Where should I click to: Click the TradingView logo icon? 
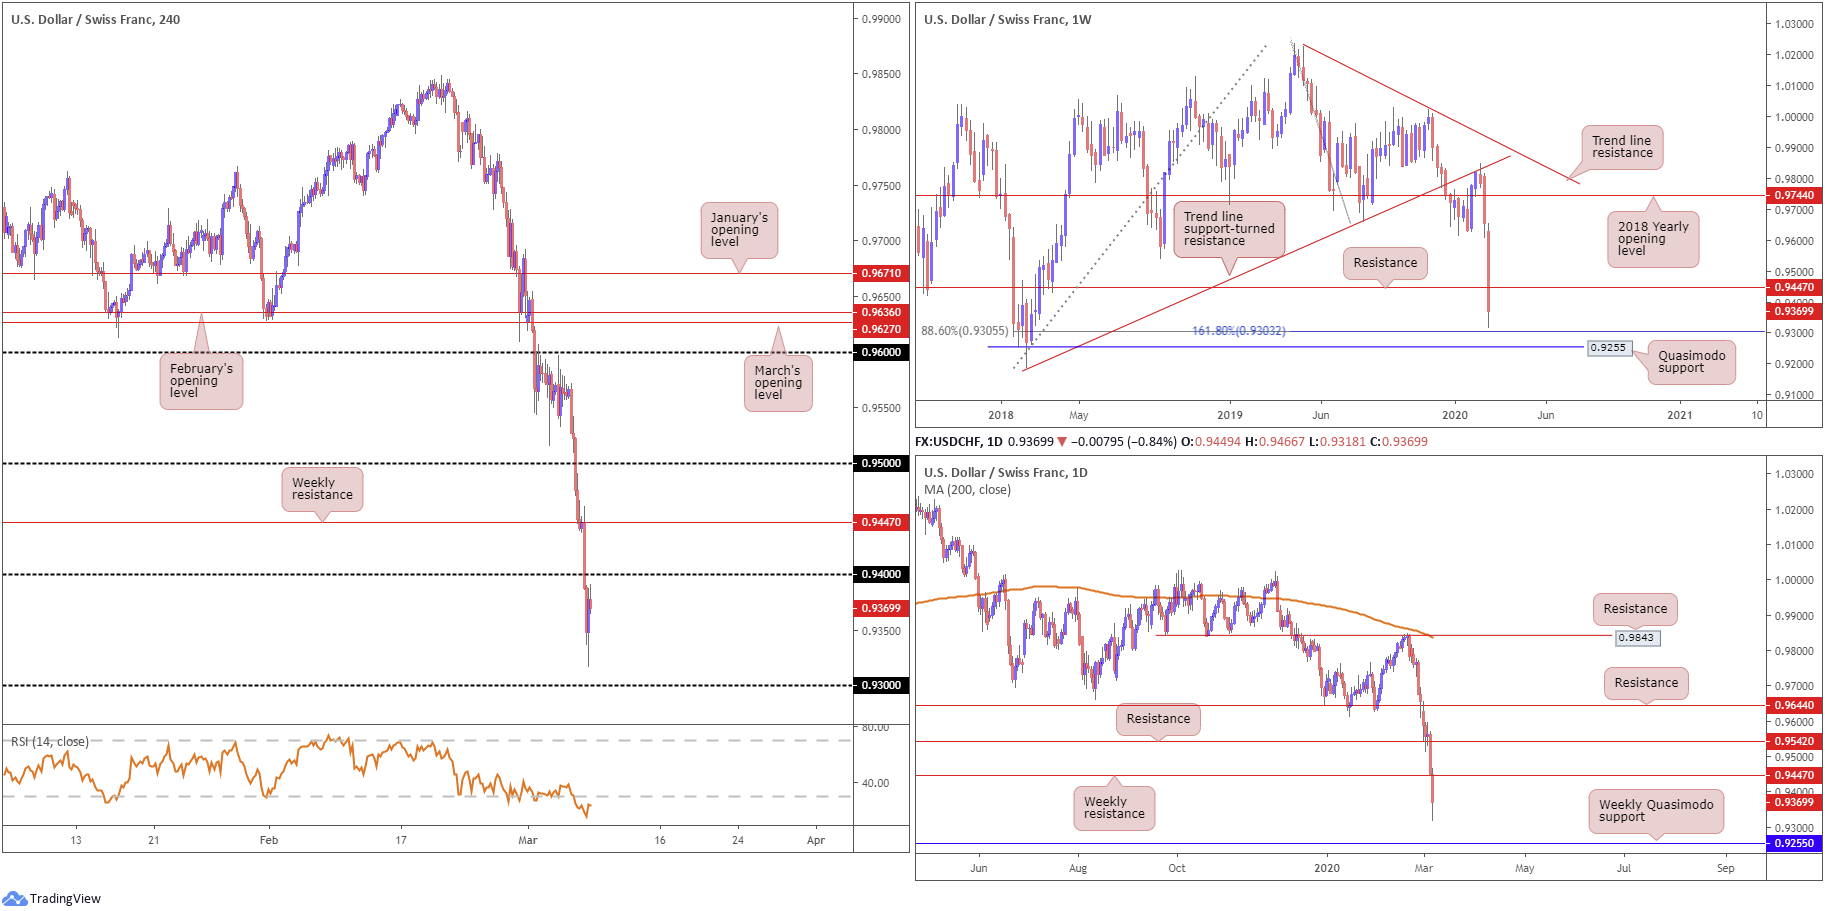coord(14,898)
